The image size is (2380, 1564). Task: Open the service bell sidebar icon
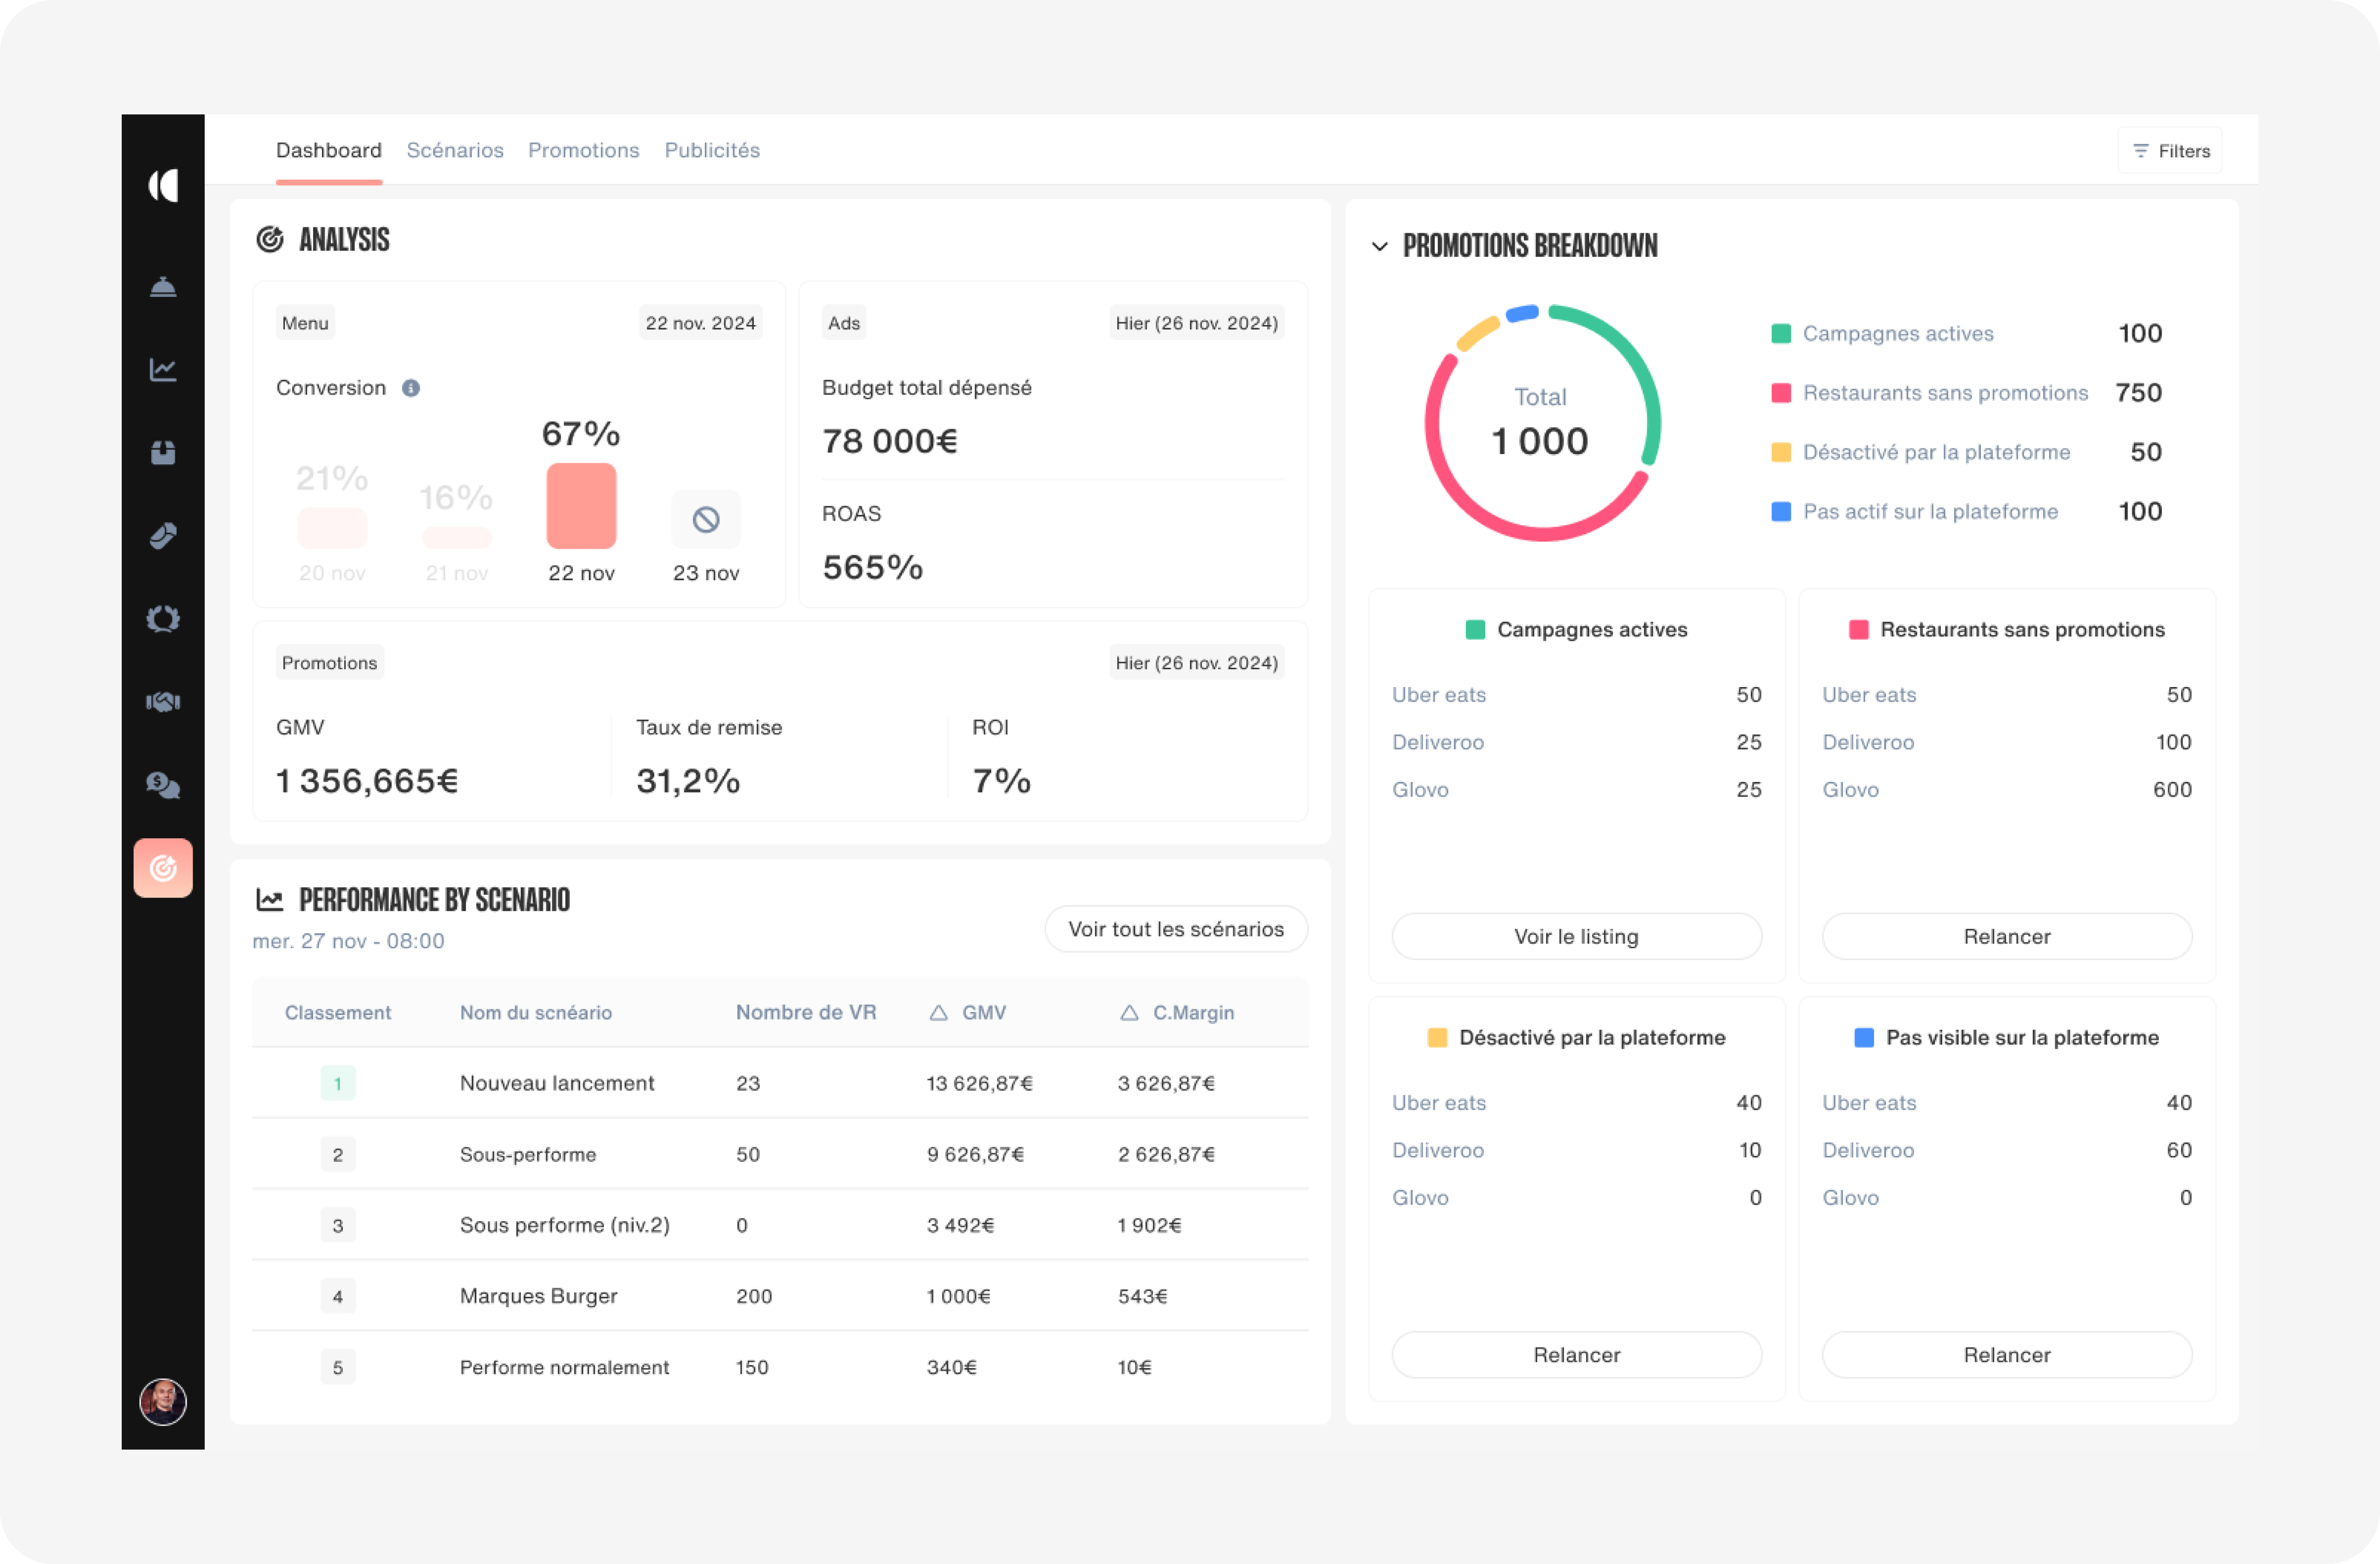coord(163,287)
